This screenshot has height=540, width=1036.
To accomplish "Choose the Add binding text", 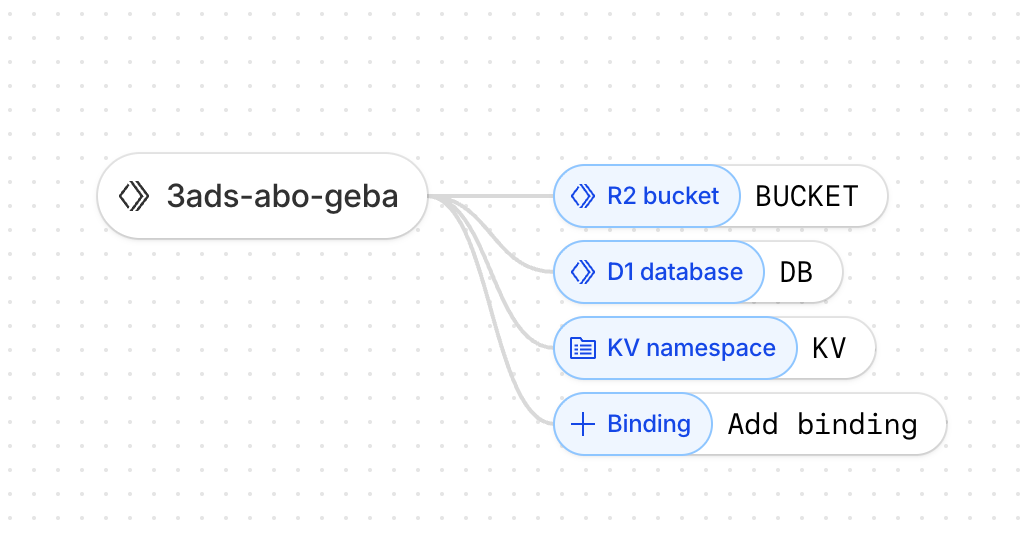I will (x=822, y=424).
